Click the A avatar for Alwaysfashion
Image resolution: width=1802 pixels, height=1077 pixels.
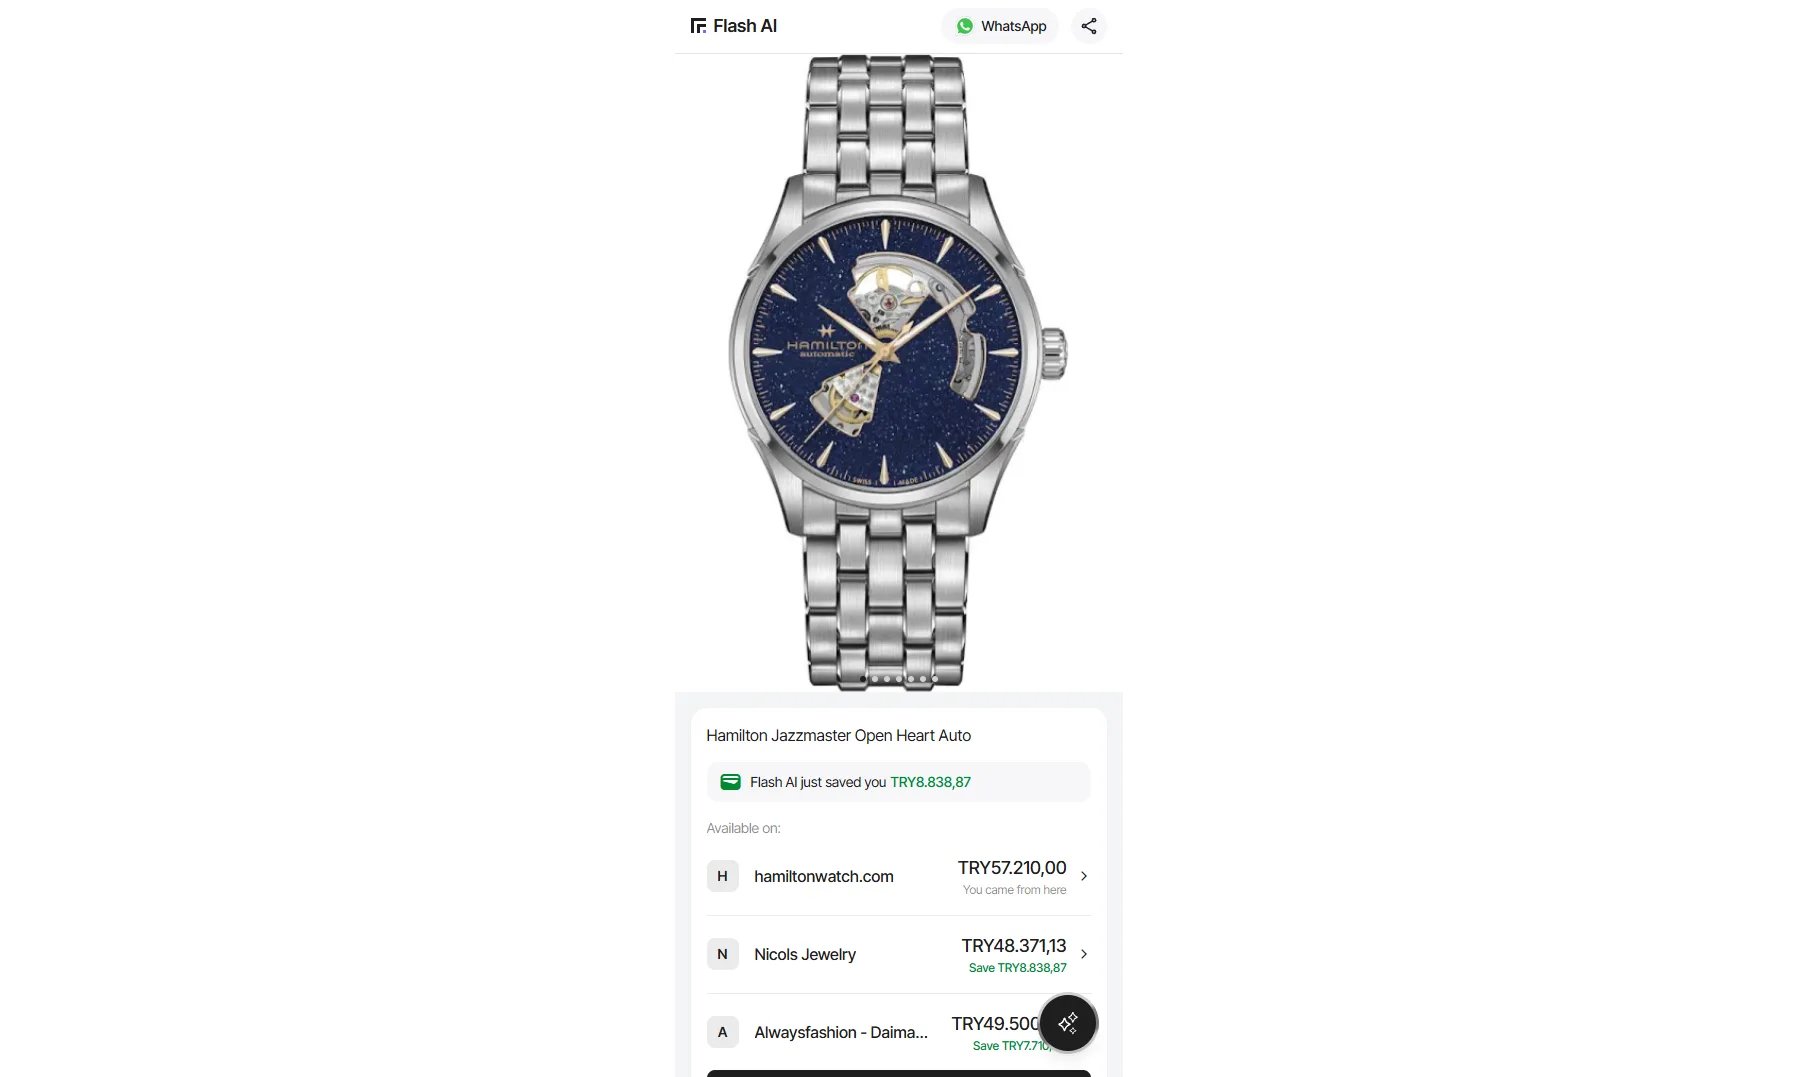pyautogui.click(x=722, y=1032)
